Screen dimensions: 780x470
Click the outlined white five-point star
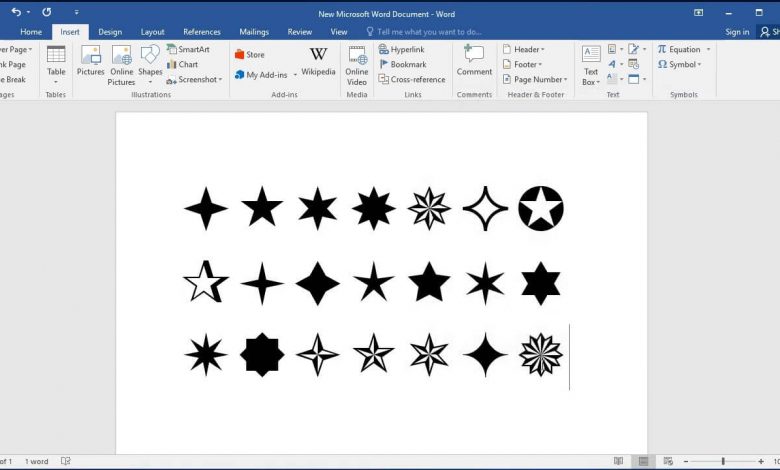[205, 282]
